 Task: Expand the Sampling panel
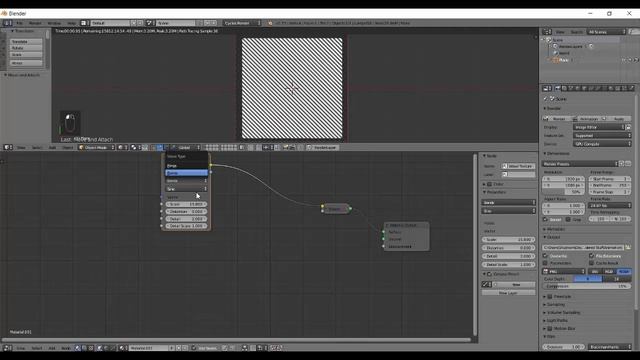[555, 304]
